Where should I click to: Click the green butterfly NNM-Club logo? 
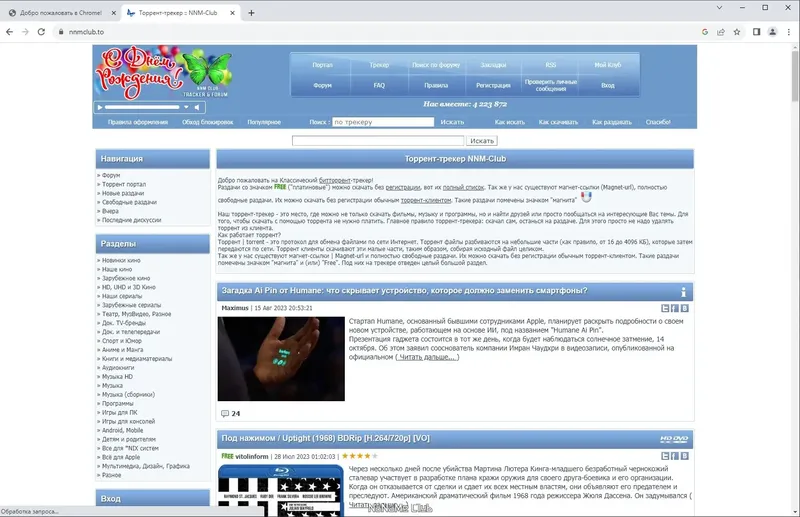207,68
